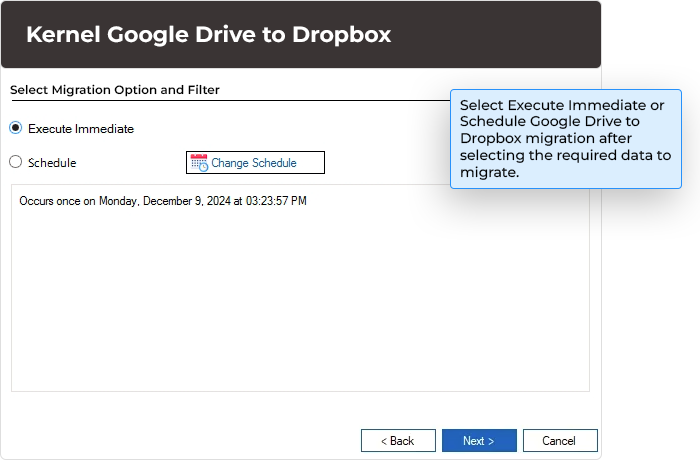The width and height of the screenshot is (700, 460).
Task: Click the 'Select Migration Option and Filter' heading
Action: click(115, 90)
